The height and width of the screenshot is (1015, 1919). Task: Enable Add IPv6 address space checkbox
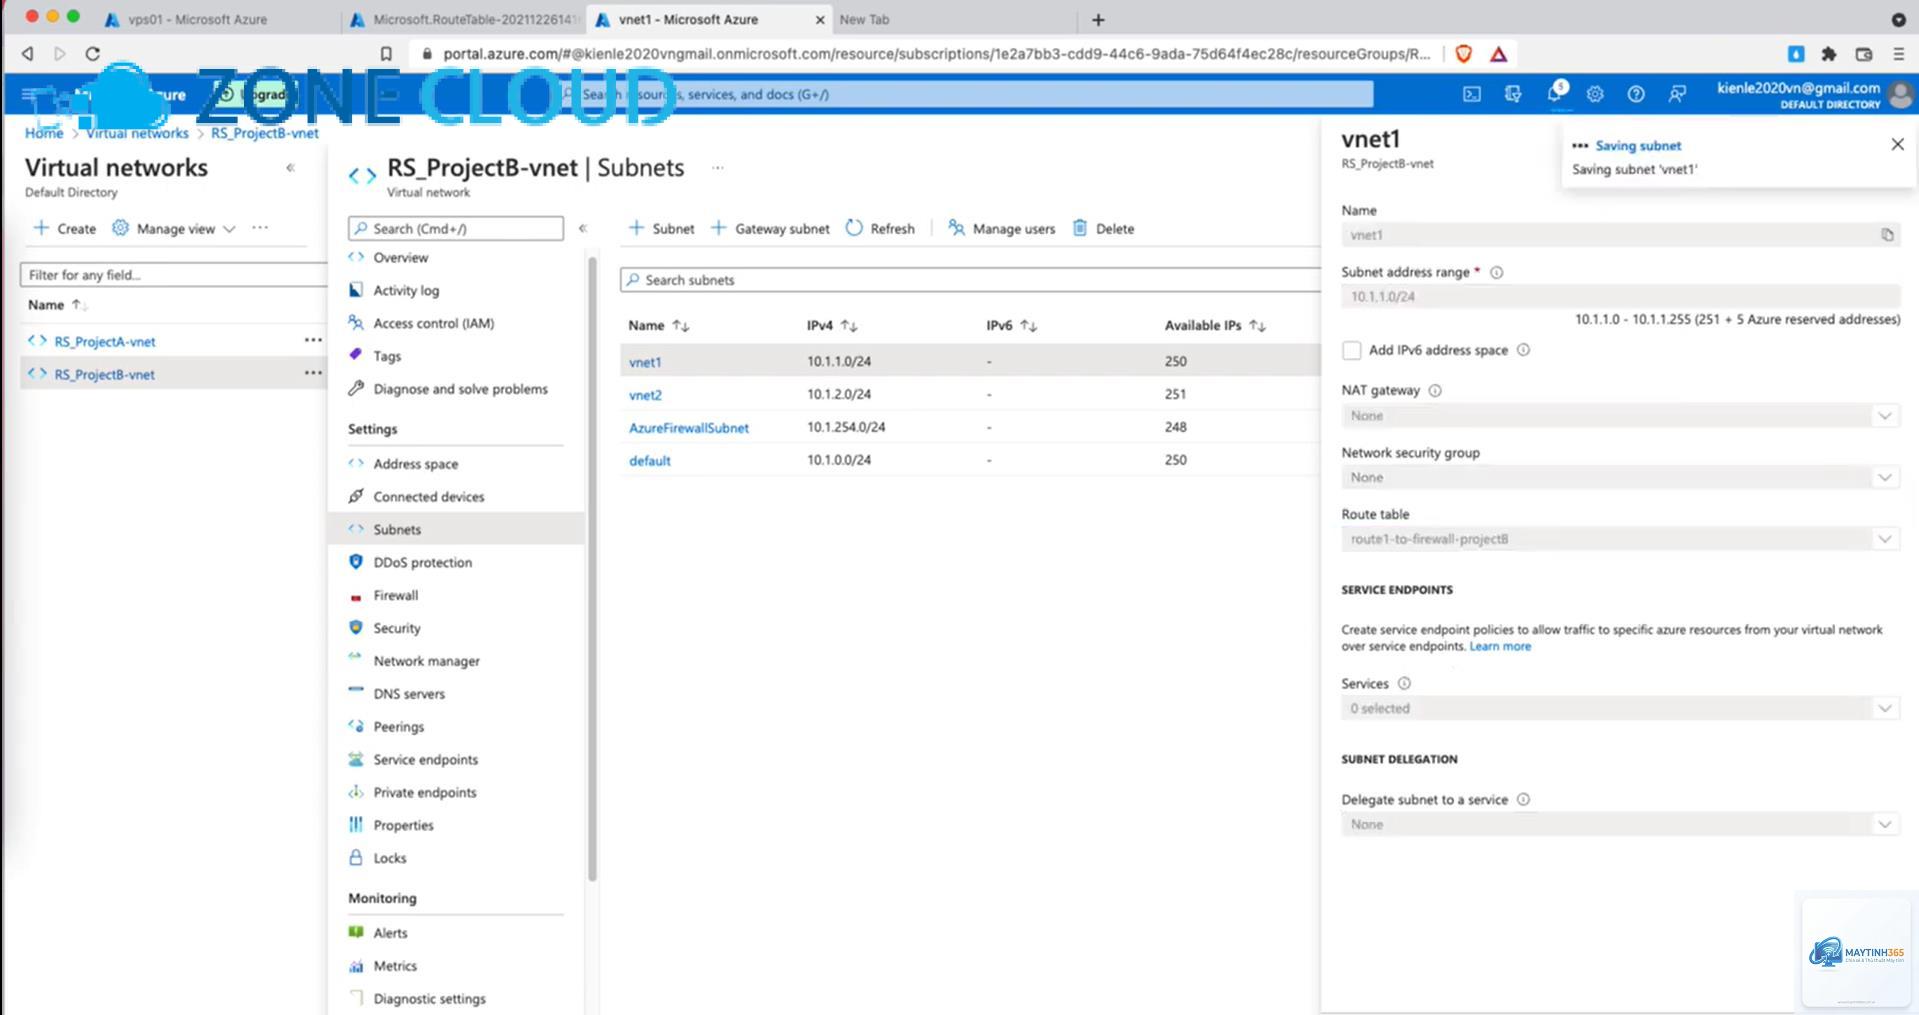tap(1351, 350)
